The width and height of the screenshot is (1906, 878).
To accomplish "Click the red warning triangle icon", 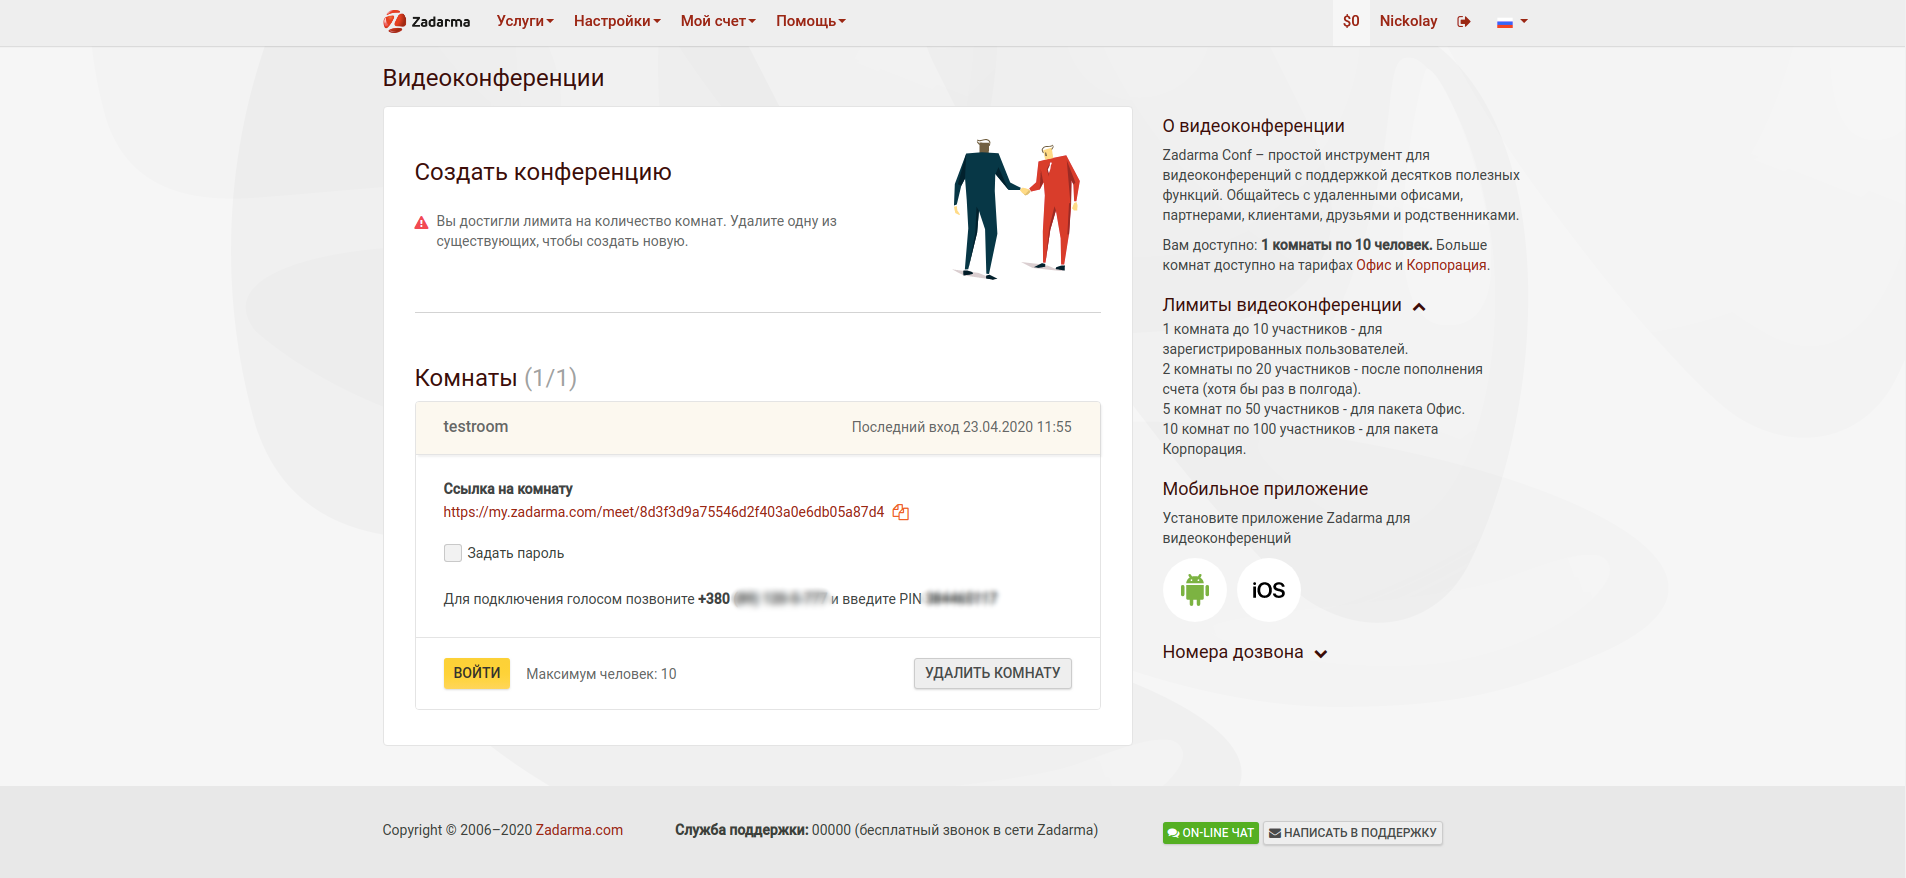I will click(x=422, y=223).
